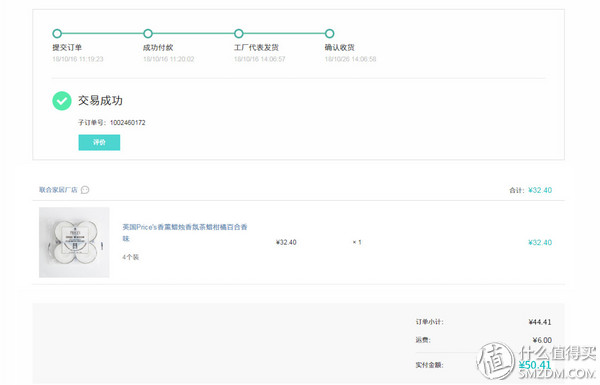
Task: Click the quantity × 1 text
Action: [357, 242]
